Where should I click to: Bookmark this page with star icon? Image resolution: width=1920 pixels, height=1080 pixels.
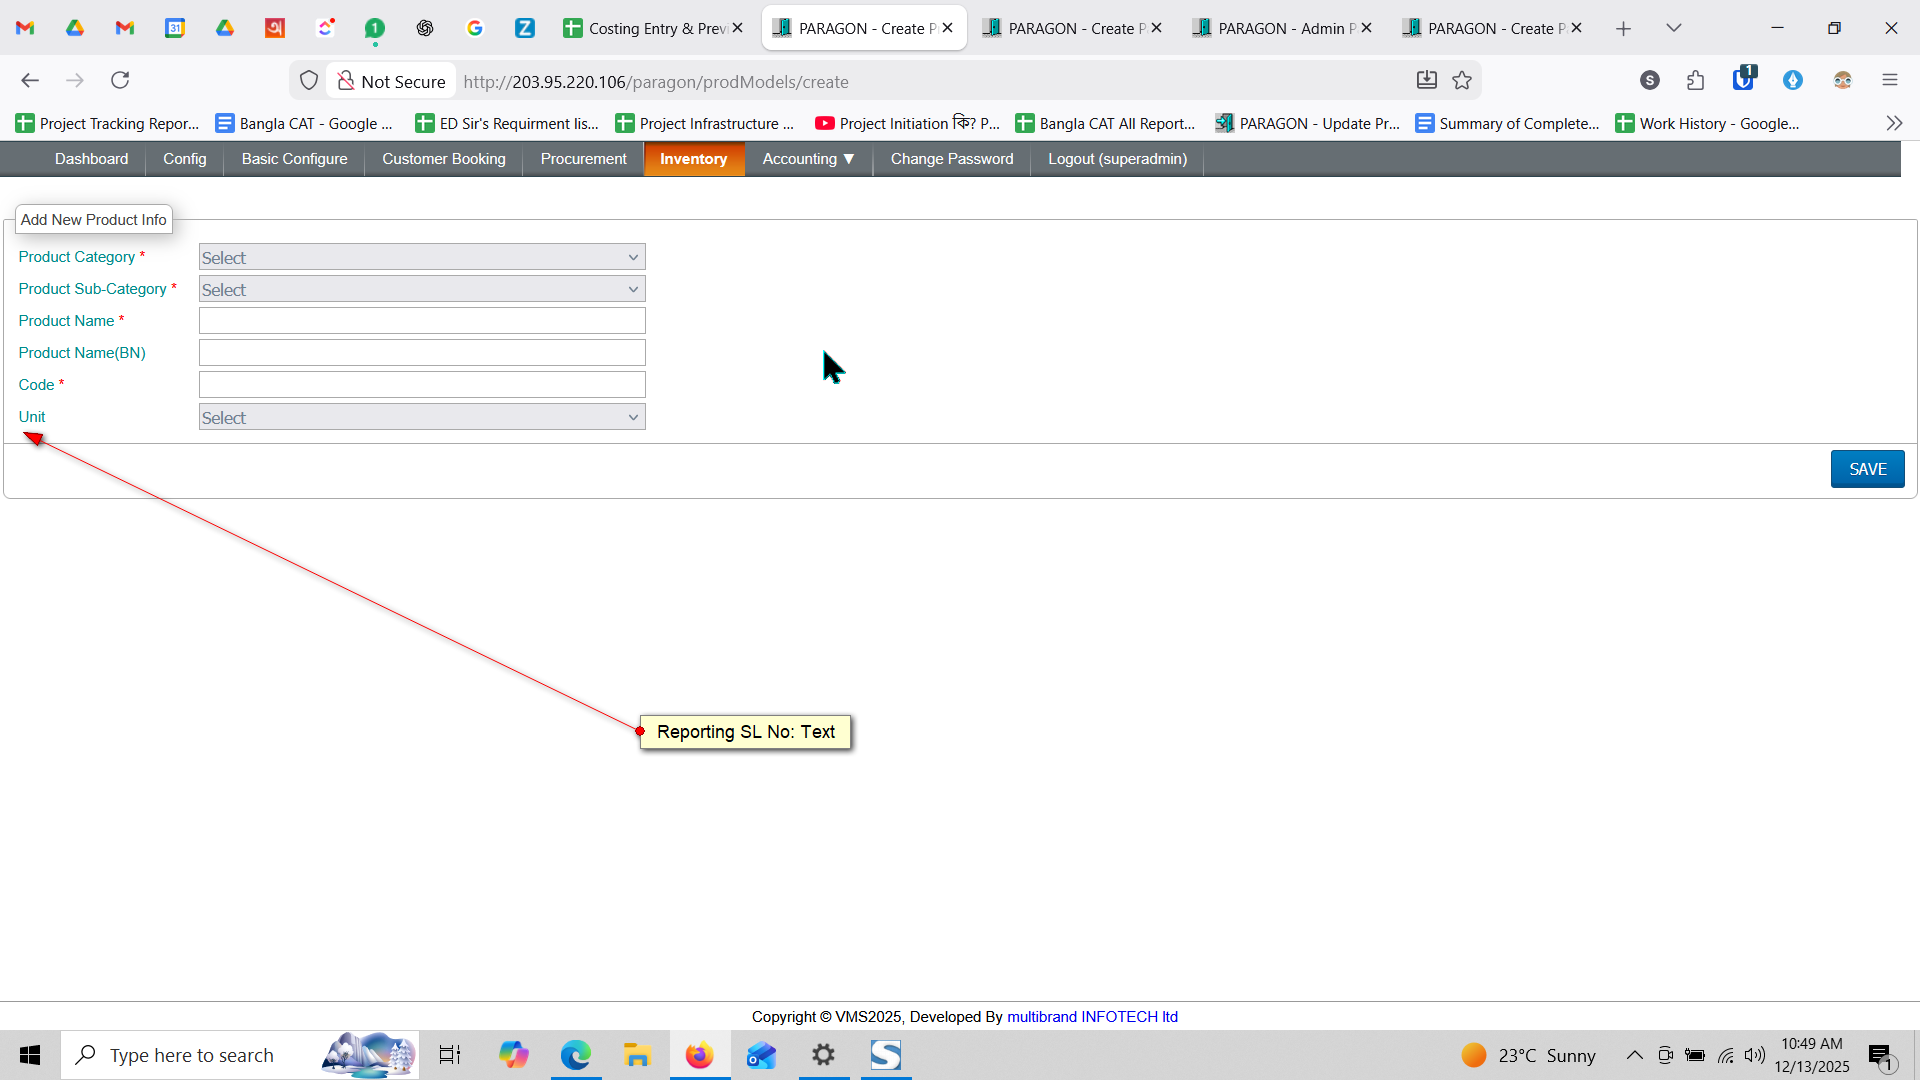[1462, 81]
